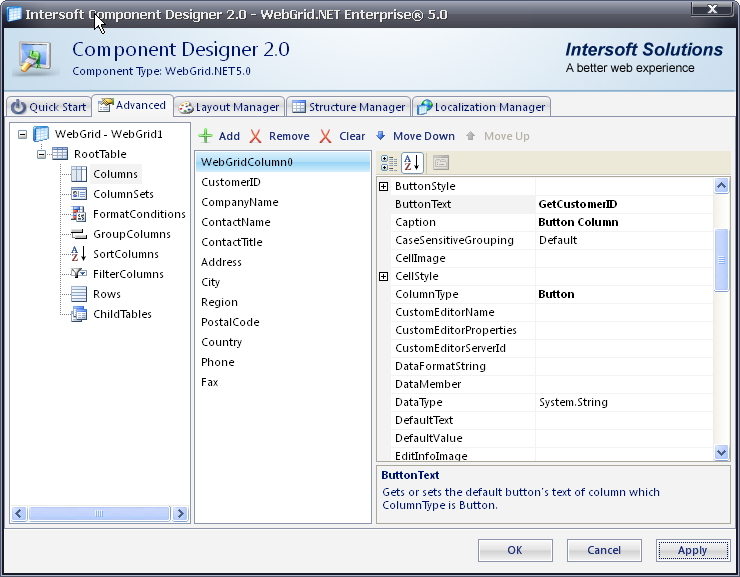Select ContactName in the column list

tap(283, 222)
